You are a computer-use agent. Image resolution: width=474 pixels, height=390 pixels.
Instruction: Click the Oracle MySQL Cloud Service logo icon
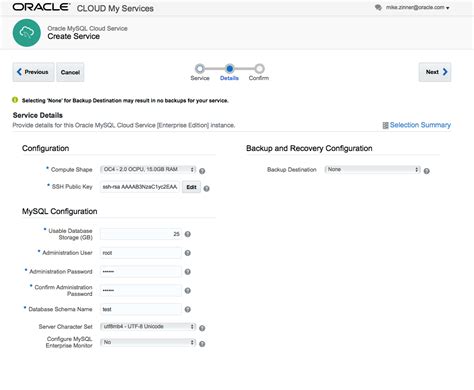[27, 33]
